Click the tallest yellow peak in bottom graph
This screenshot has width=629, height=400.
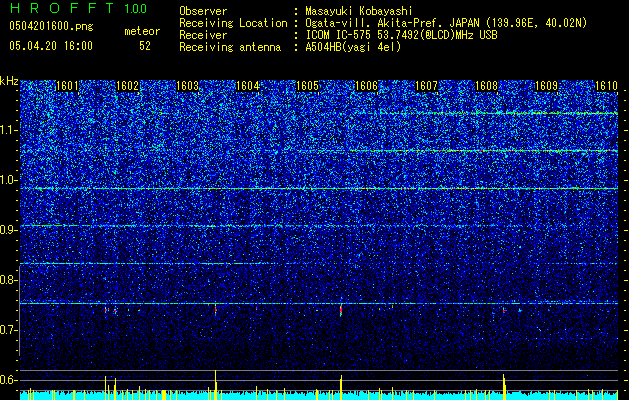tap(215, 385)
